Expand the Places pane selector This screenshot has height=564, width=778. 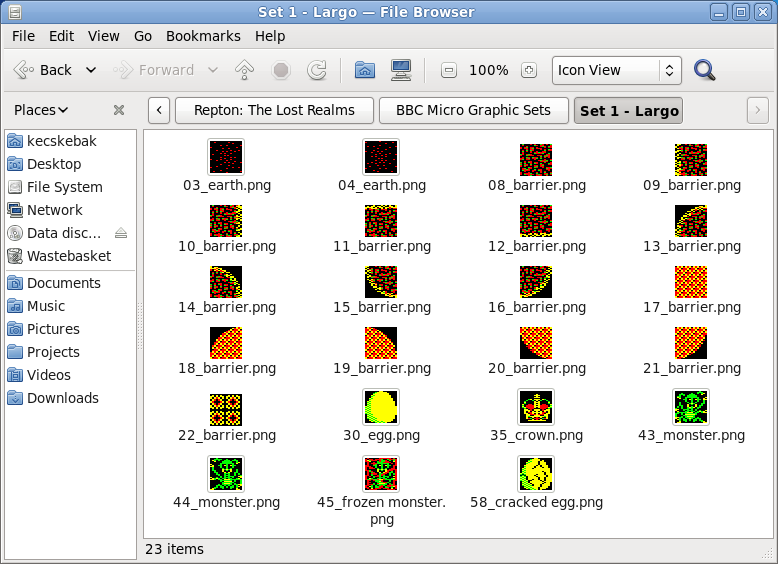click(x=41, y=110)
